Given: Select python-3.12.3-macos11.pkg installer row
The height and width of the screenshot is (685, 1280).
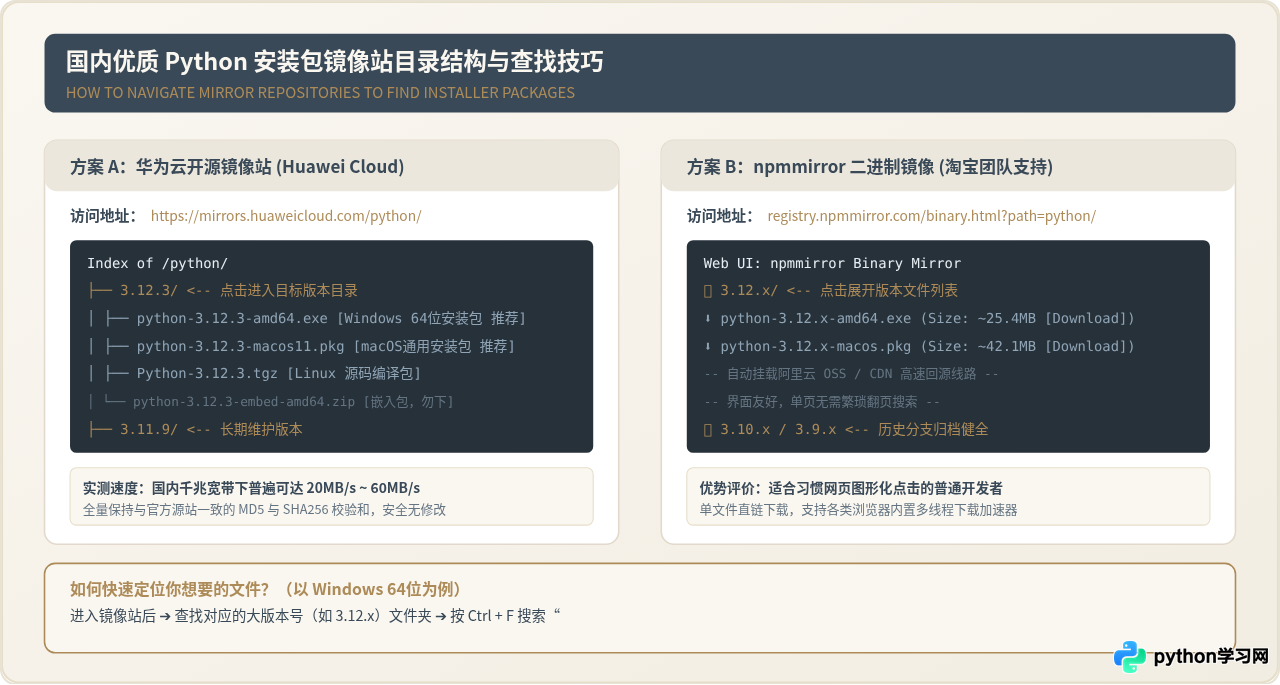Looking at the screenshot, I should point(326,346).
